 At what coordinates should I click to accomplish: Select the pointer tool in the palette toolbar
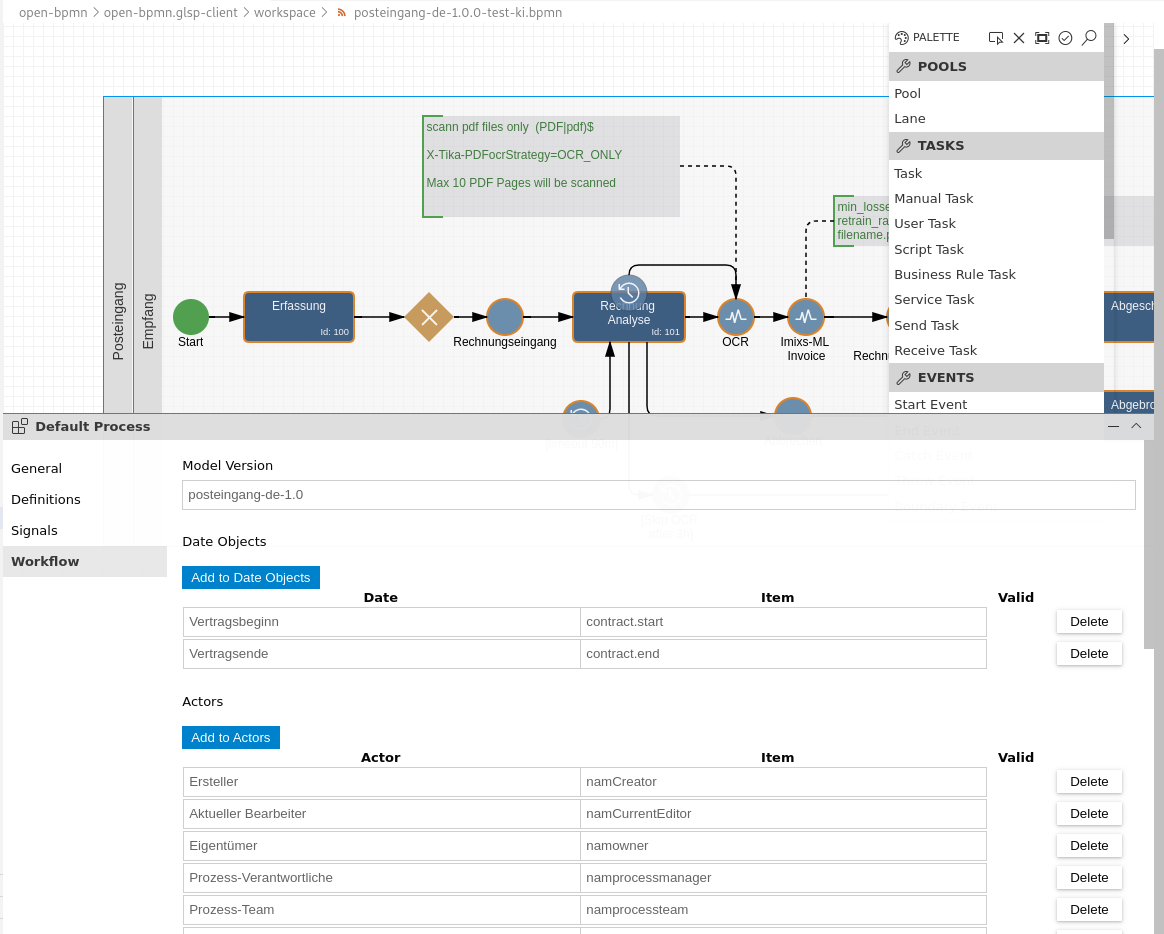[996, 37]
